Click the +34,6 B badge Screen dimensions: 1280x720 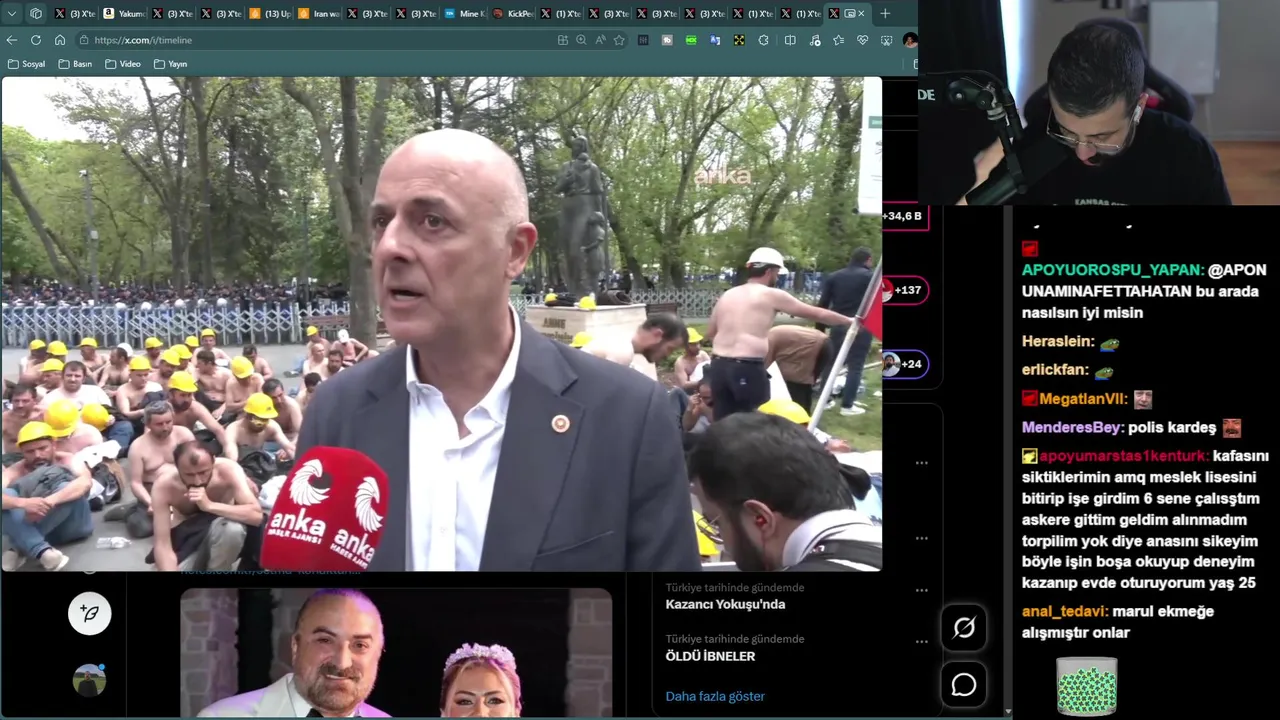[x=903, y=216]
